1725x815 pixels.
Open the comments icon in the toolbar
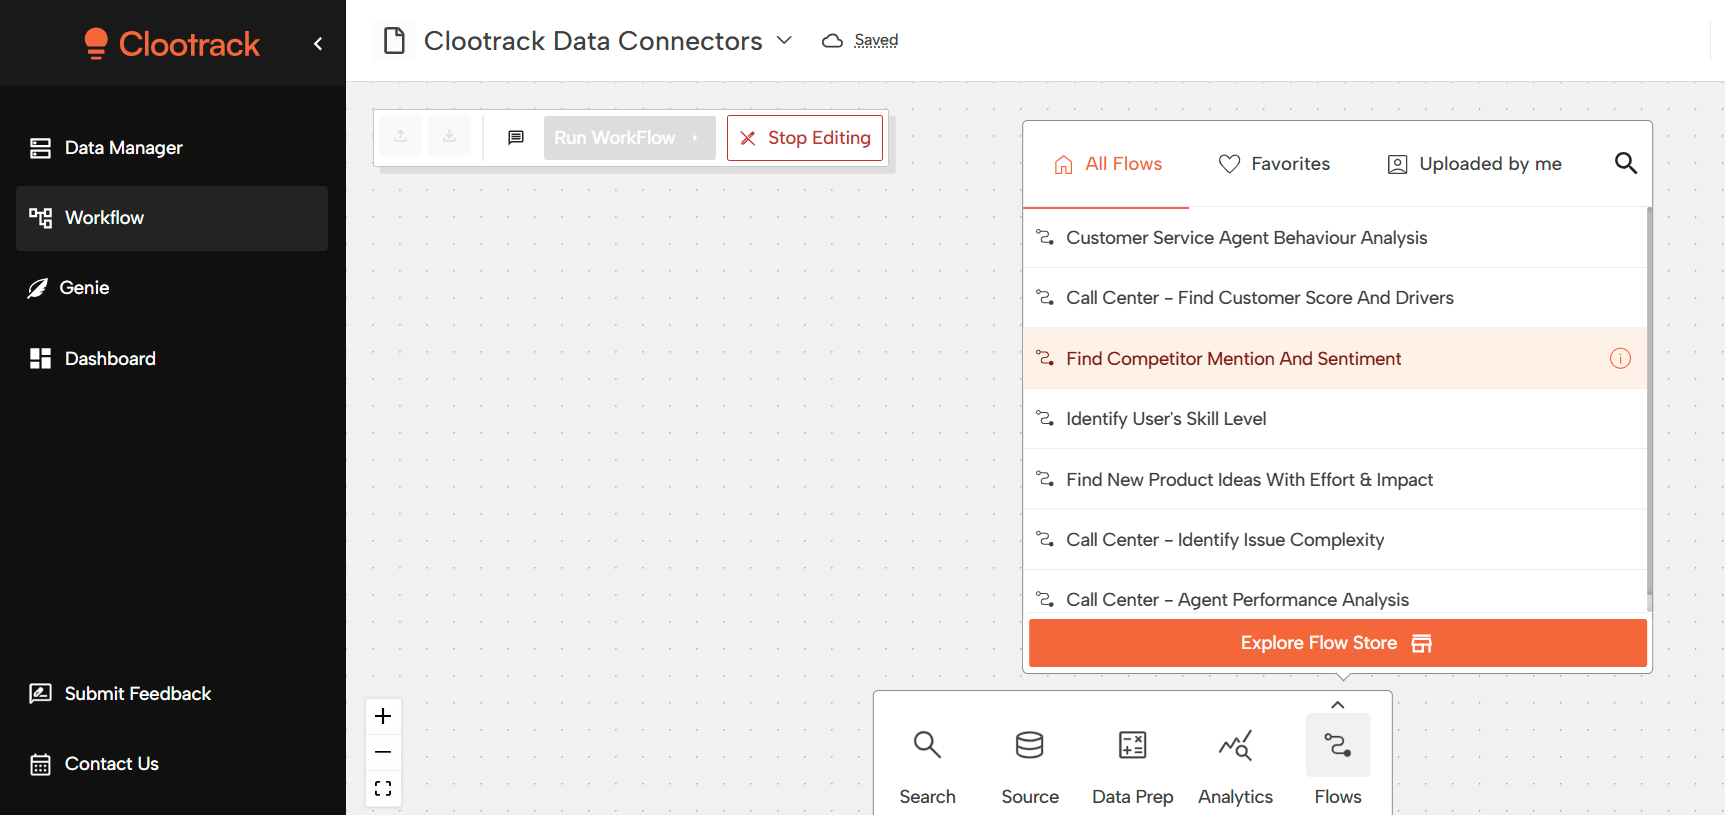click(516, 137)
